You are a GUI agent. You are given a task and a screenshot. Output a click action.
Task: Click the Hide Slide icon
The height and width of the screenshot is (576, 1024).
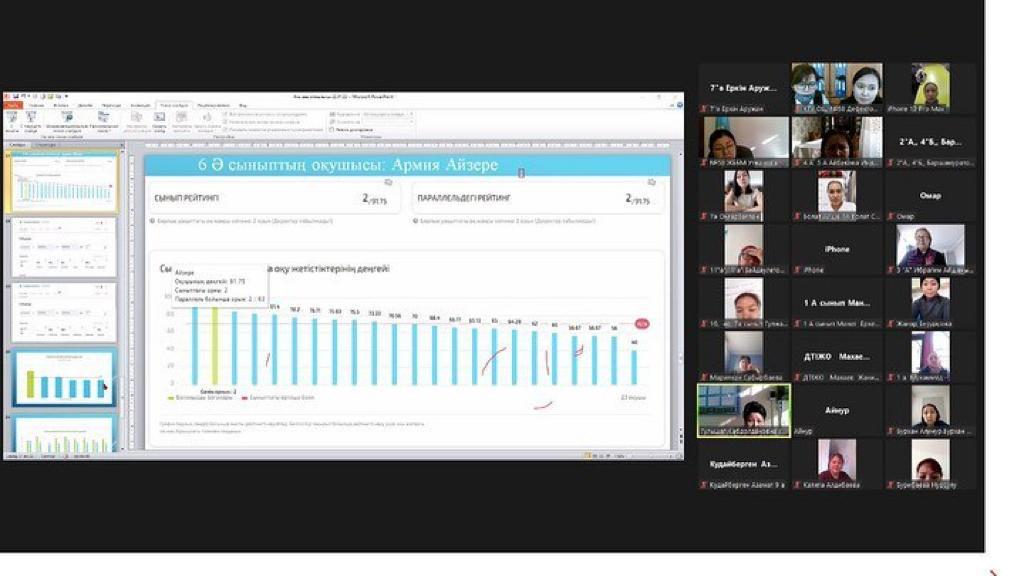tap(159, 118)
